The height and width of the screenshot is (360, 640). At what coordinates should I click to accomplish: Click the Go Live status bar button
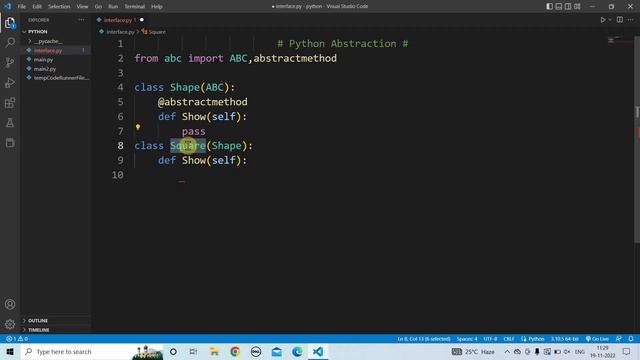(597, 339)
